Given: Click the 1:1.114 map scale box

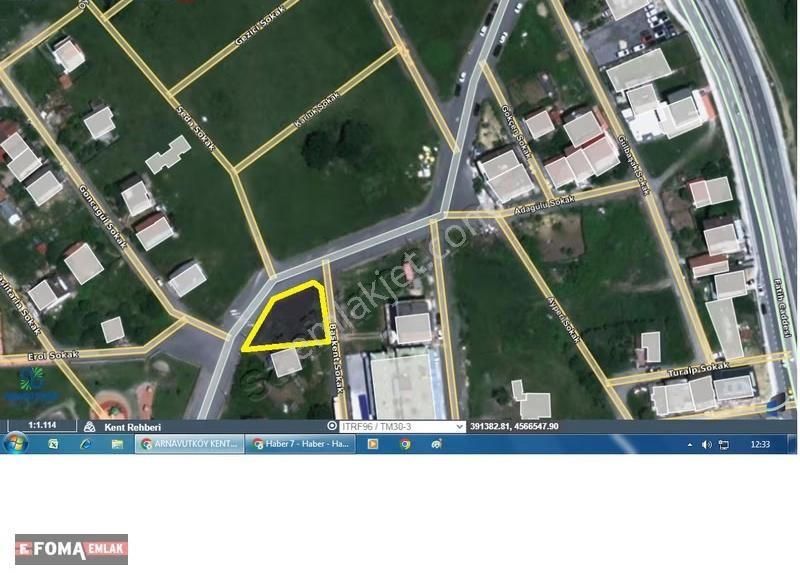Looking at the screenshot, I should click(42, 426).
